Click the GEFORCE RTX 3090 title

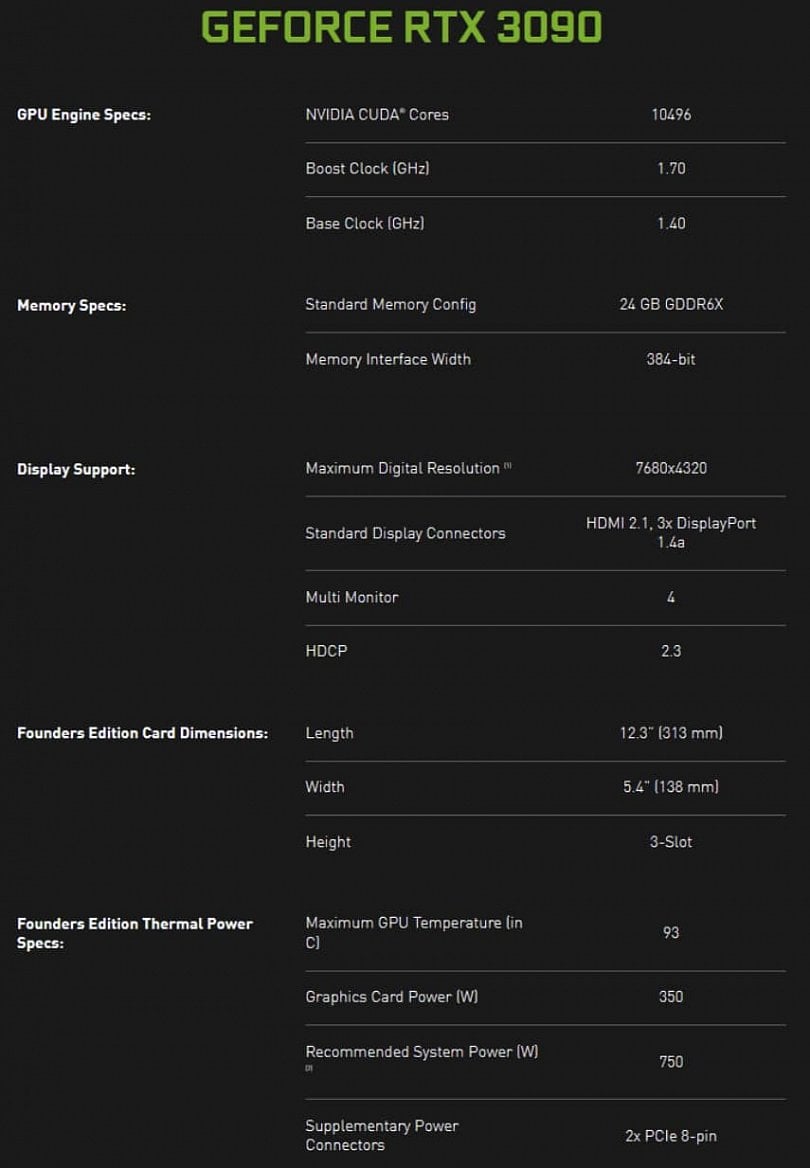click(x=405, y=27)
